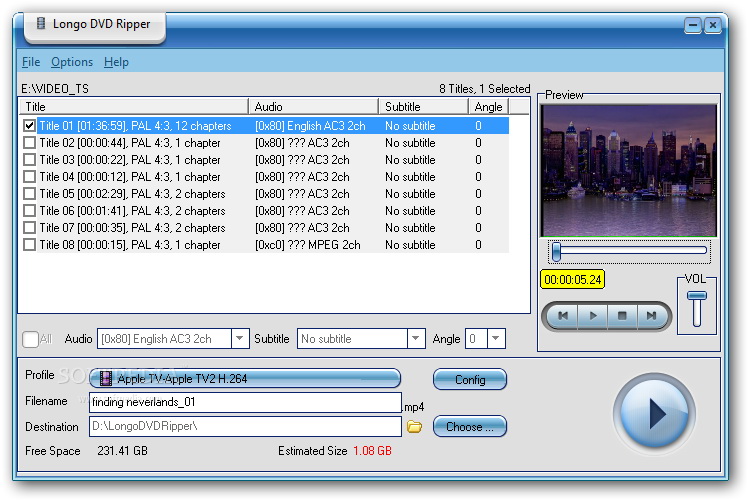Open the Subtitle dropdown list
Image resolution: width=749 pixels, height=501 pixels.
click(x=417, y=339)
